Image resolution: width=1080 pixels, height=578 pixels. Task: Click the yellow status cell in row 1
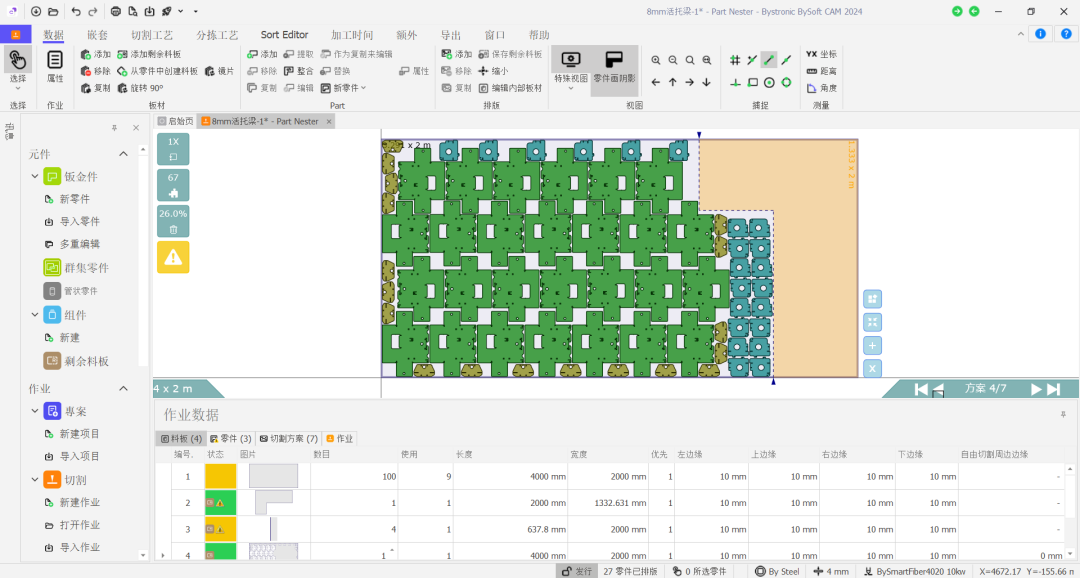click(x=220, y=476)
